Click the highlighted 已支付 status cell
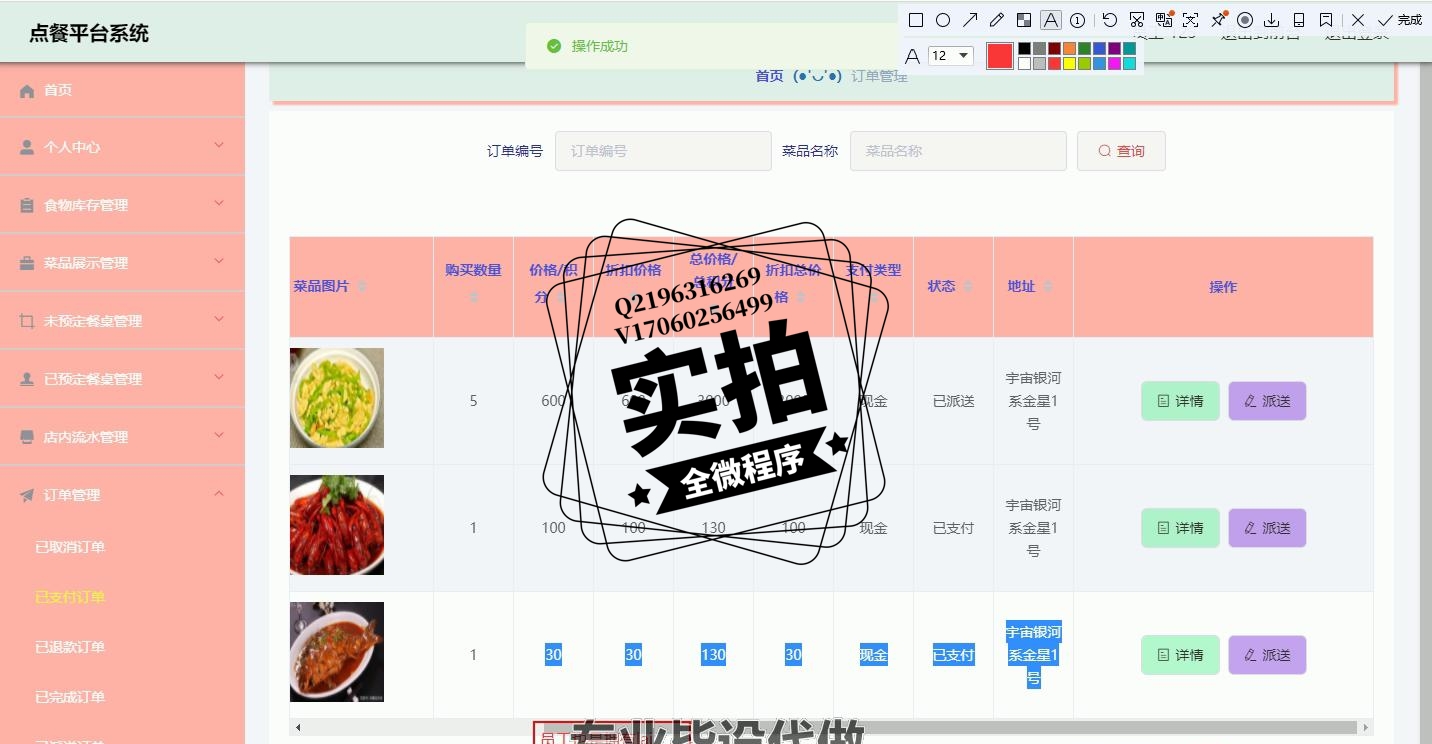Image resolution: width=1432 pixels, height=744 pixels. point(953,655)
